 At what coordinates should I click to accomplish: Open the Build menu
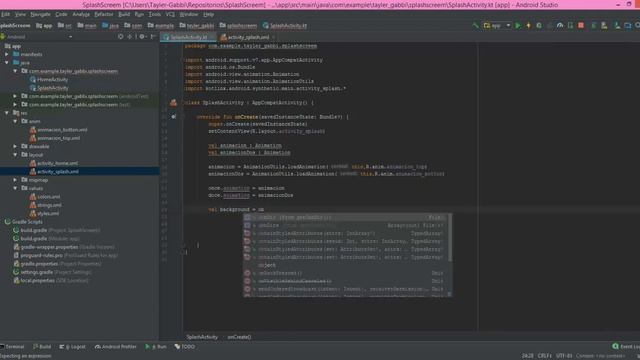(124, 14)
